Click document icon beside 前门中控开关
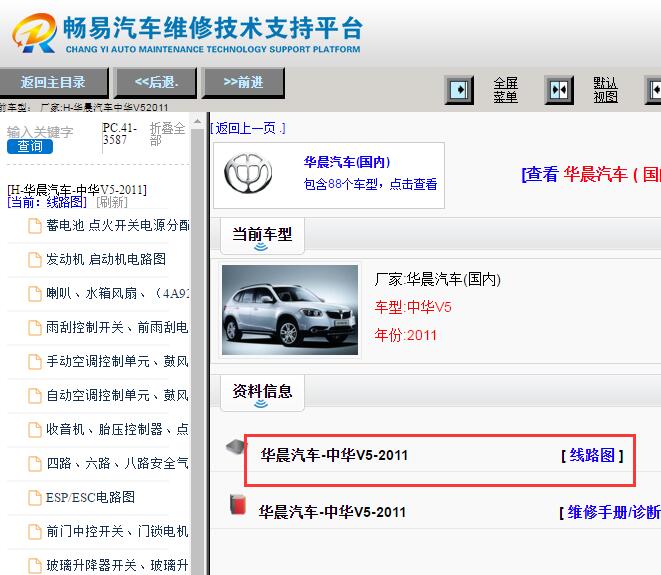Image resolution: width=661 pixels, height=575 pixels. tap(35, 532)
